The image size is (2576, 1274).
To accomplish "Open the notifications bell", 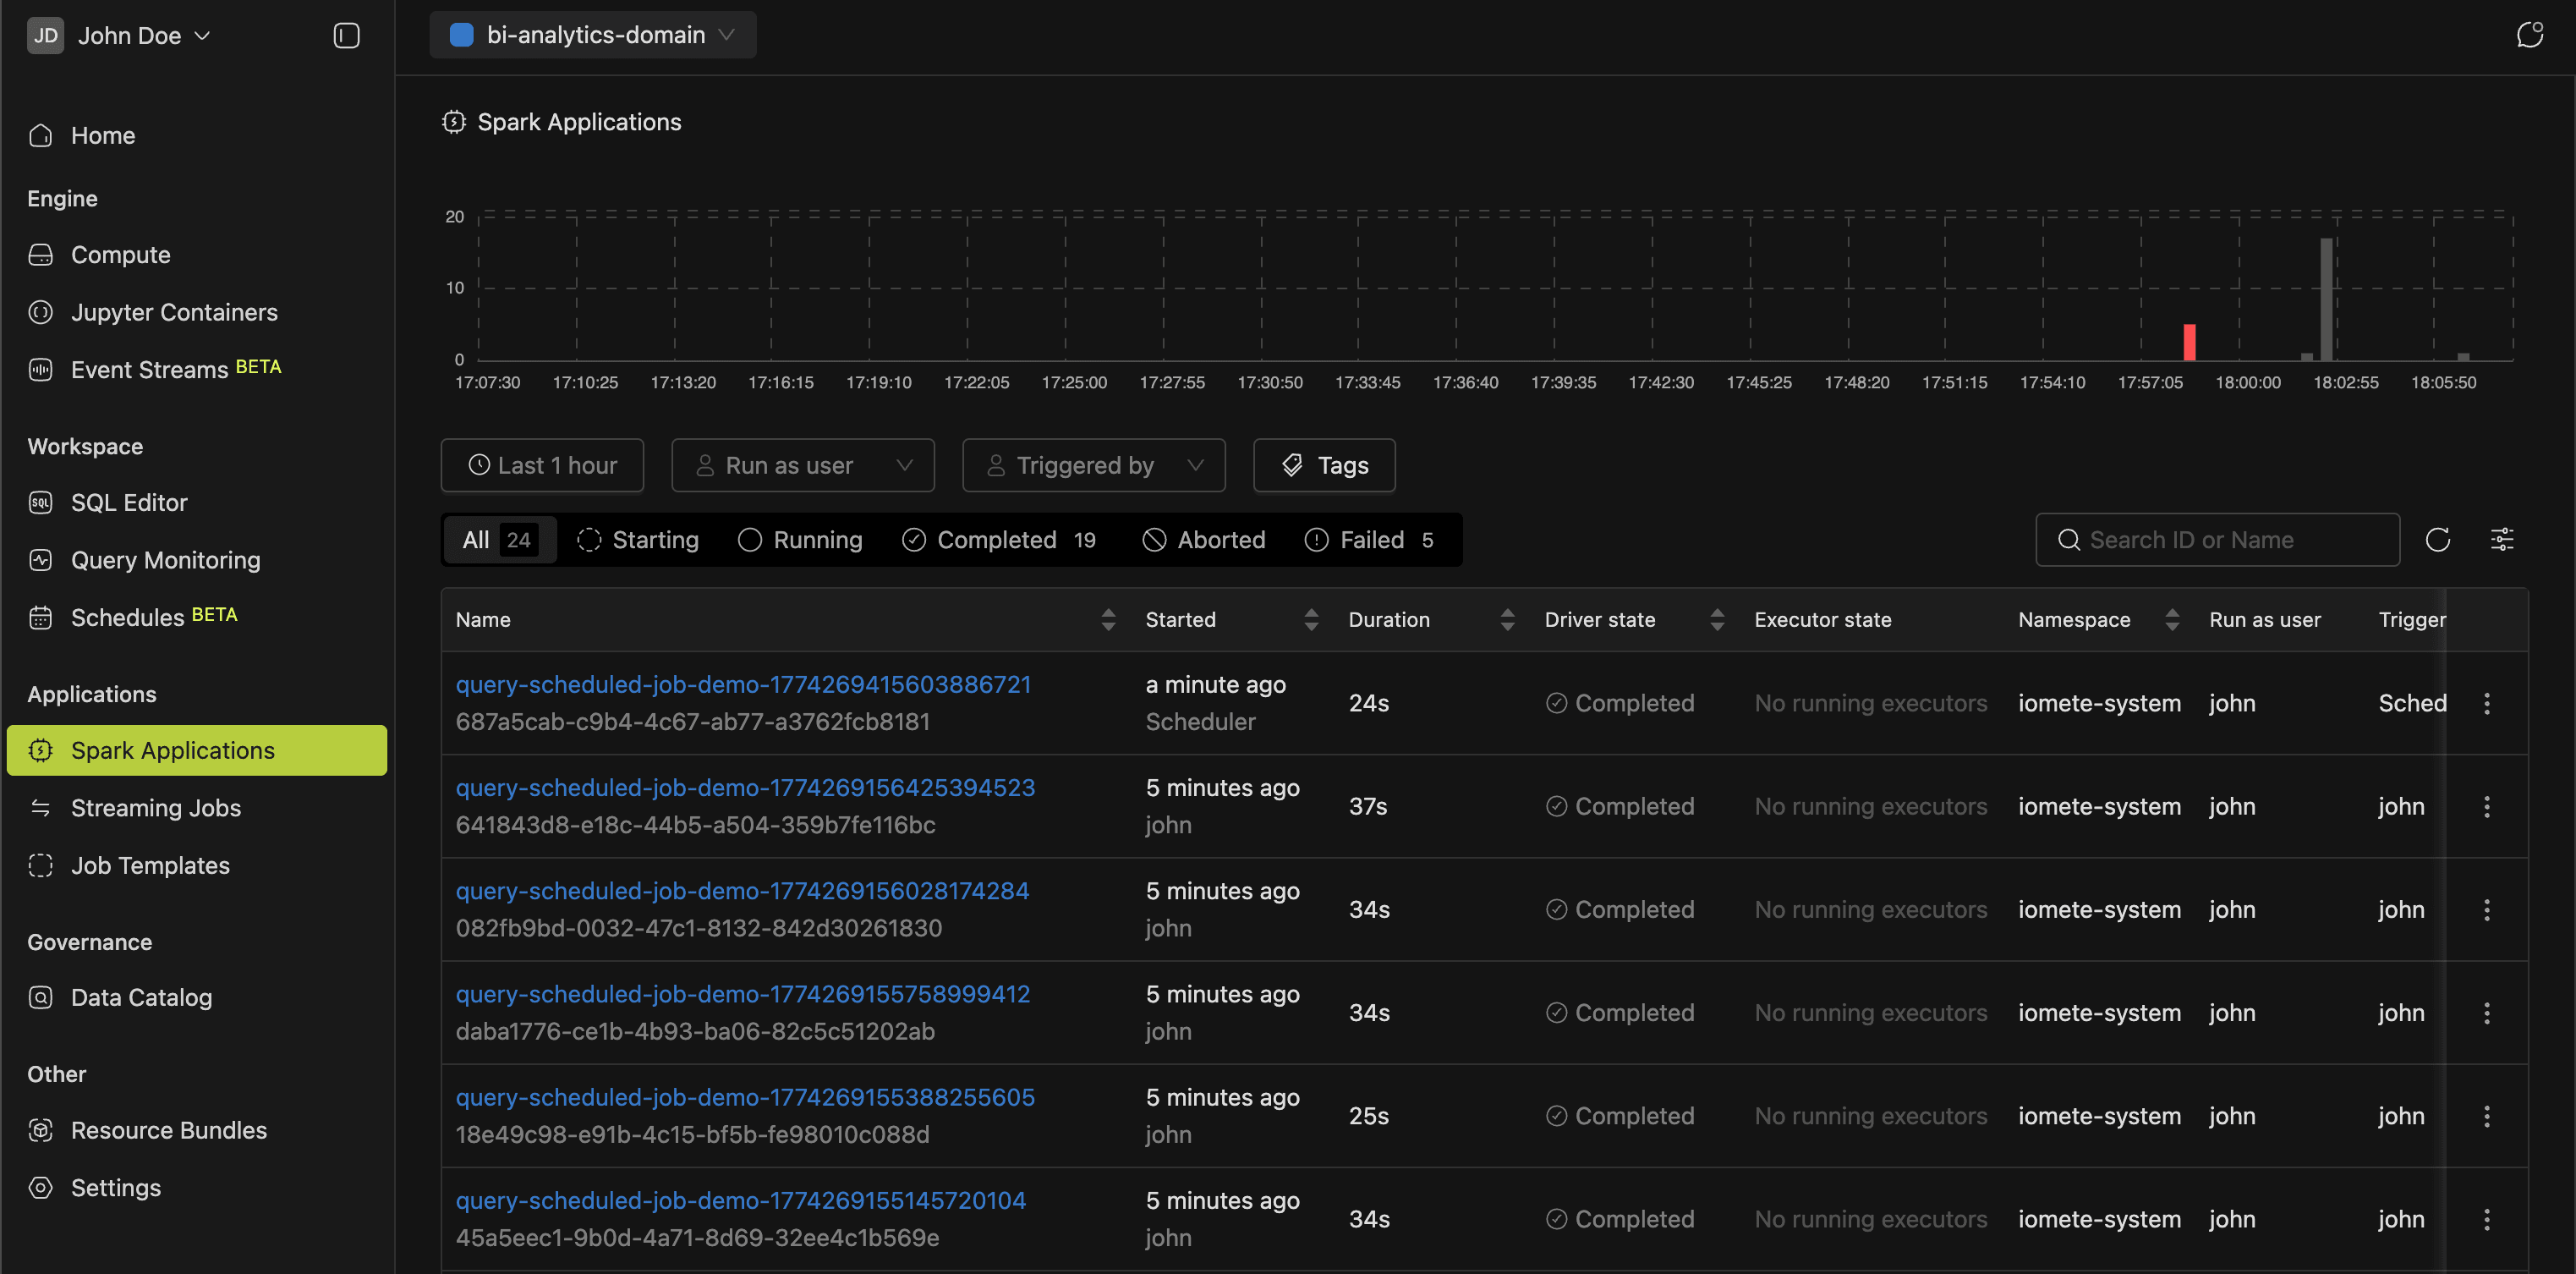I will point(2531,33).
